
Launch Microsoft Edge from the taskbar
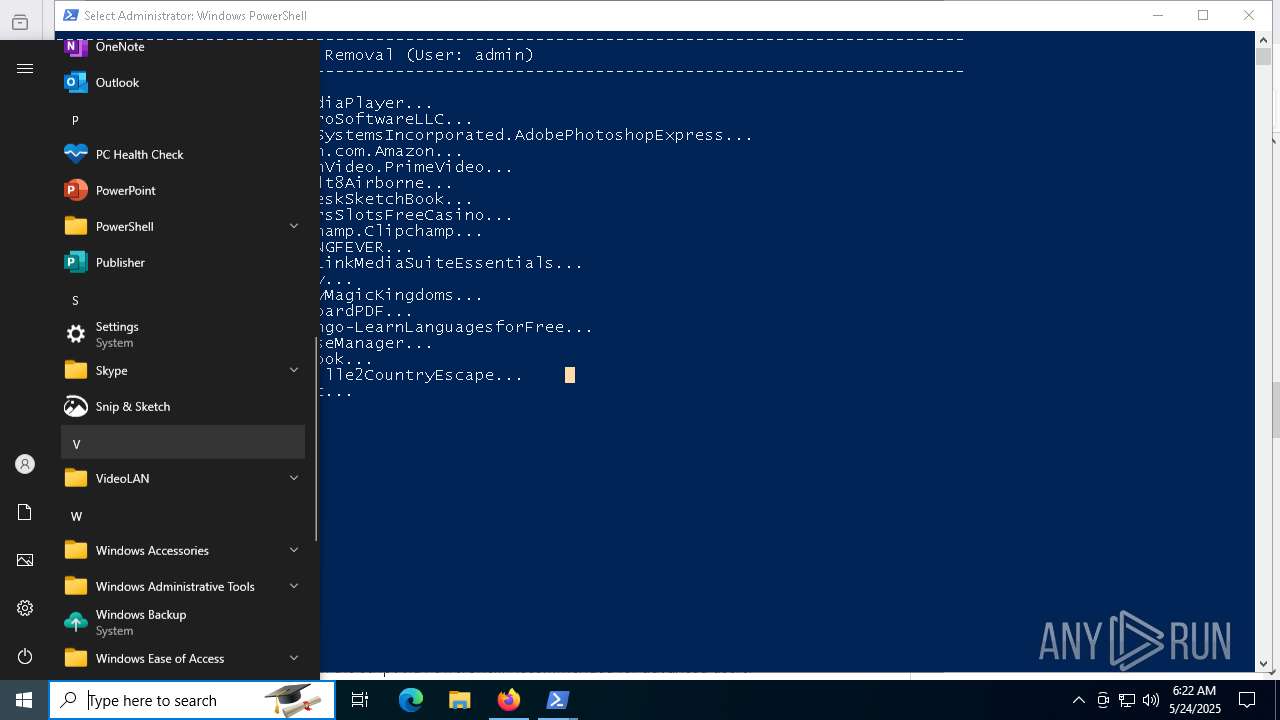coord(411,700)
